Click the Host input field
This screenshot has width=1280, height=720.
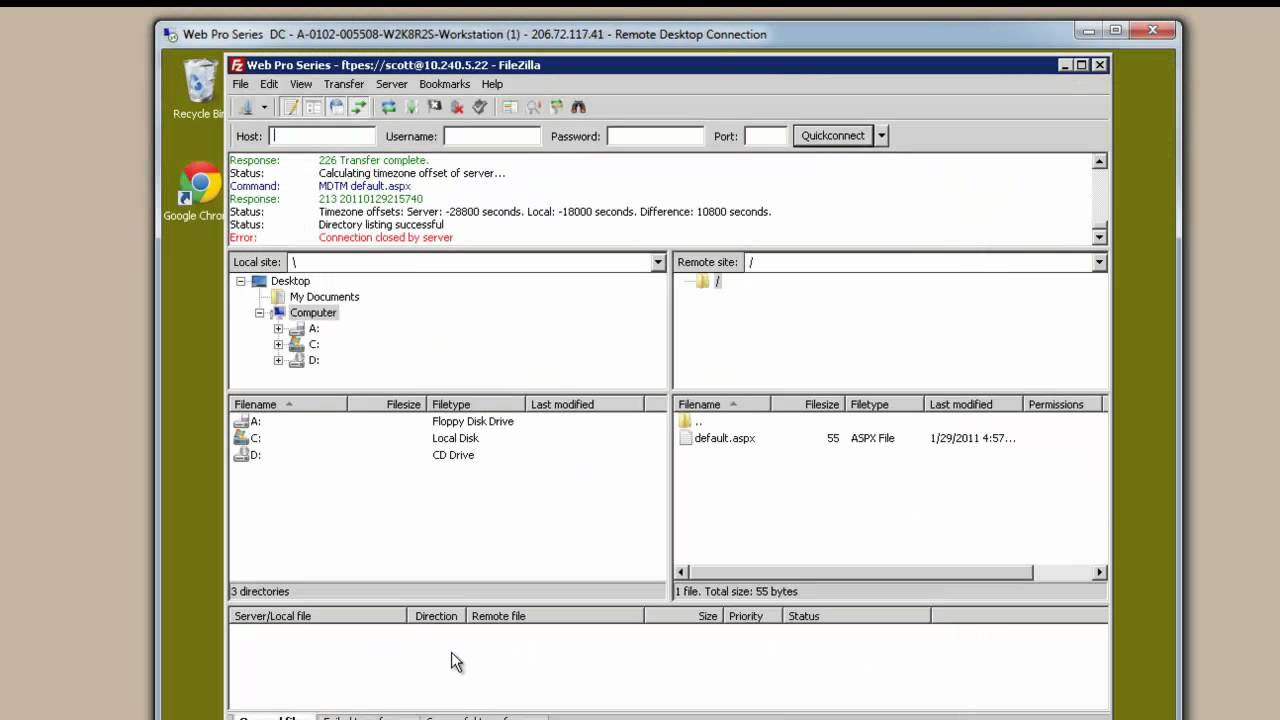point(322,136)
